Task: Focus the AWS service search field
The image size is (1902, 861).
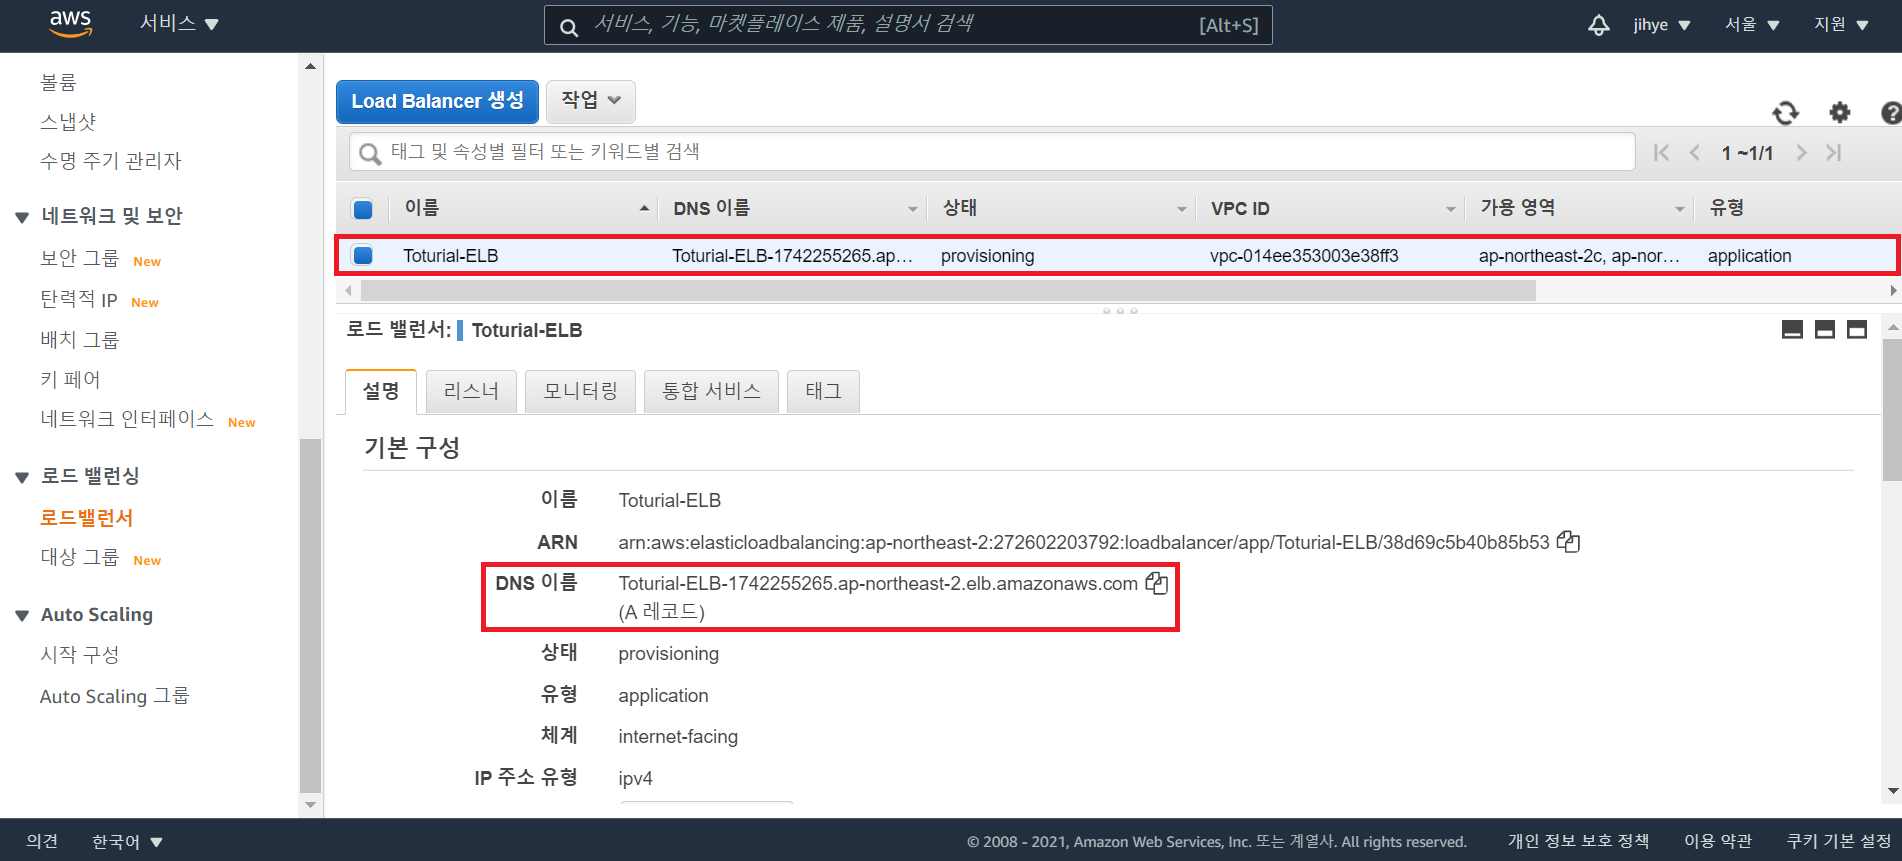Action: point(908,25)
